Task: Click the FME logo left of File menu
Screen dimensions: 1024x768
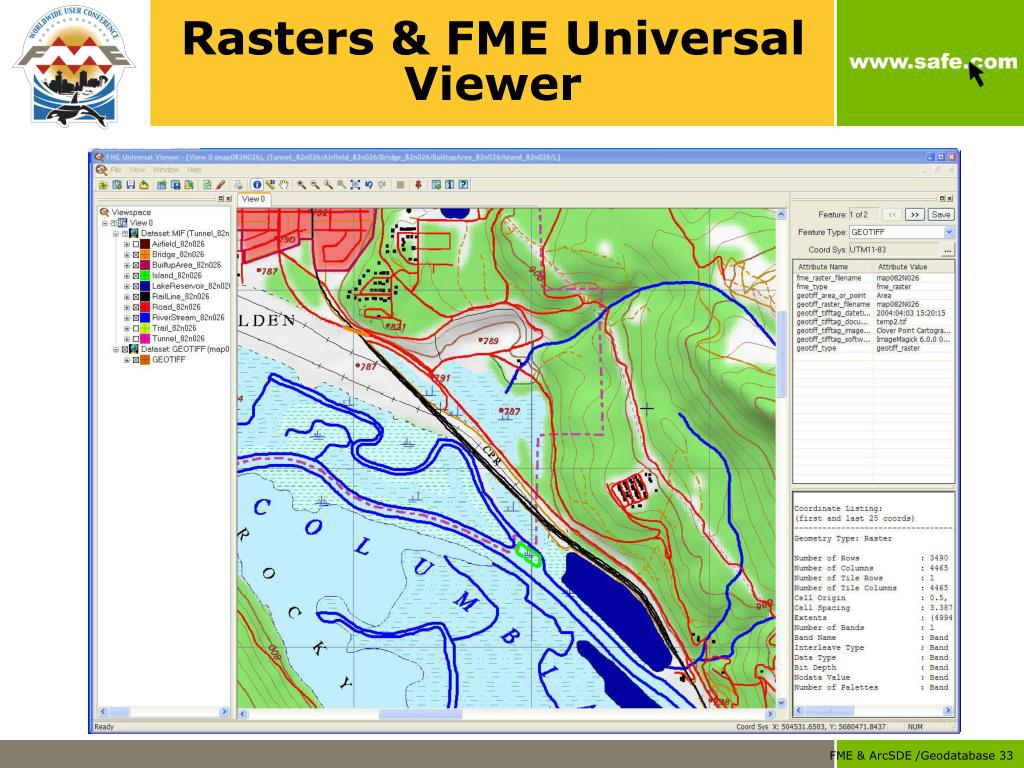Action: 101,170
